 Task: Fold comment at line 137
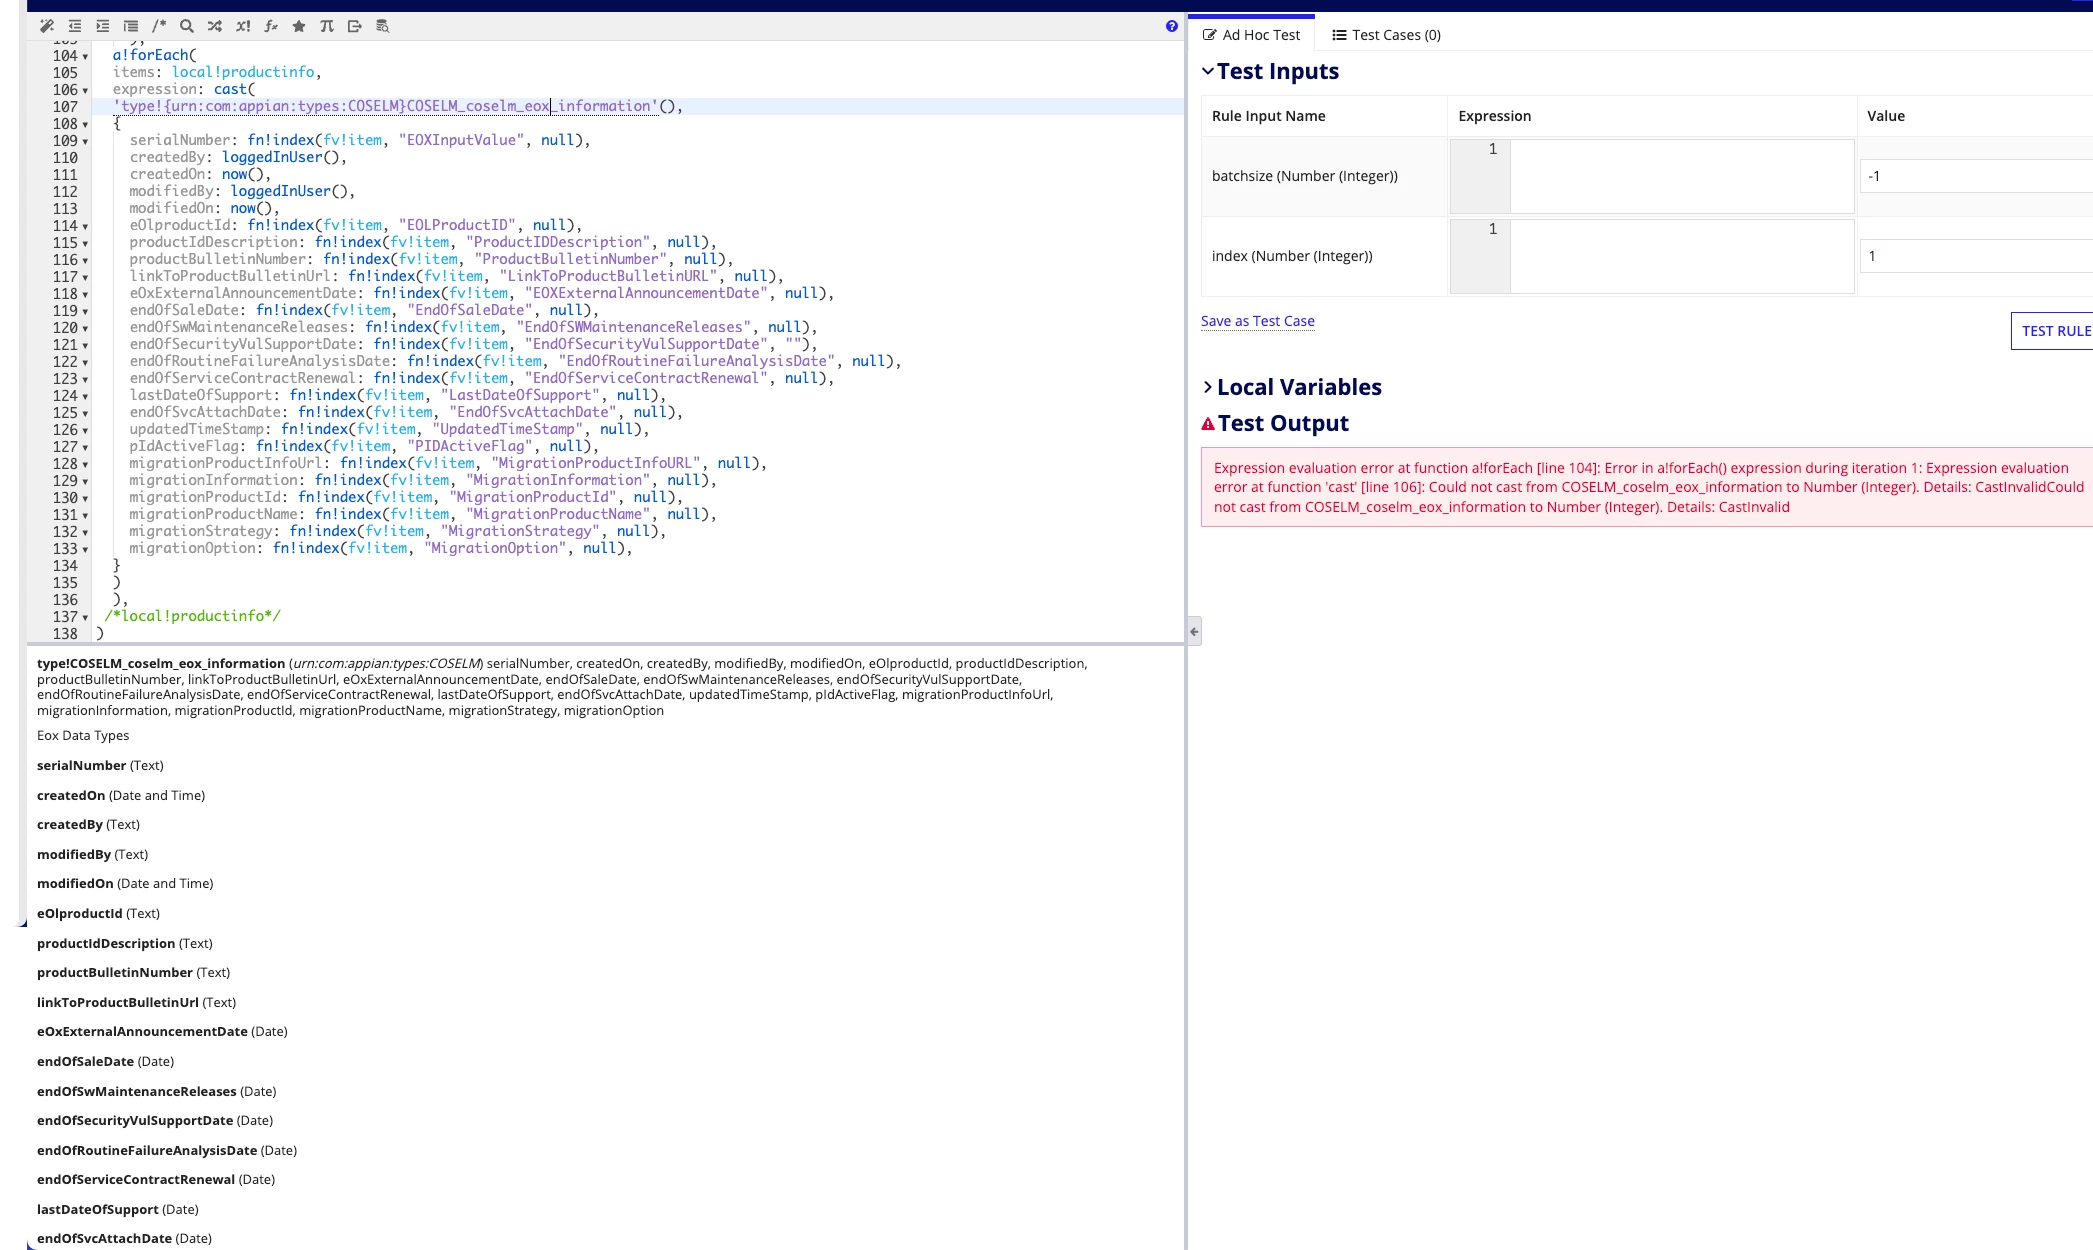[85, 617]
